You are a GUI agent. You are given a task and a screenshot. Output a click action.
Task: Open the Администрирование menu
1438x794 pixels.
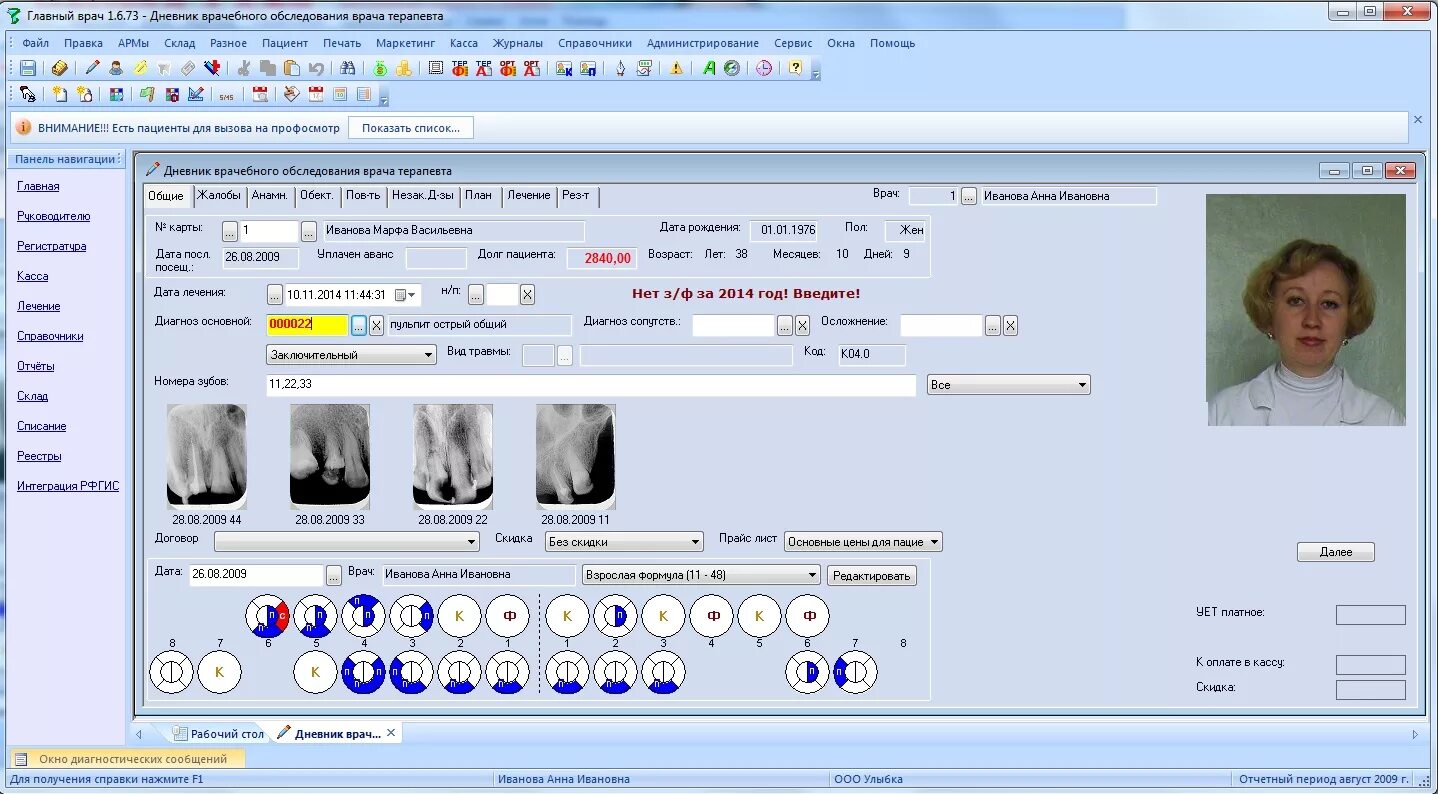(703, 43)
